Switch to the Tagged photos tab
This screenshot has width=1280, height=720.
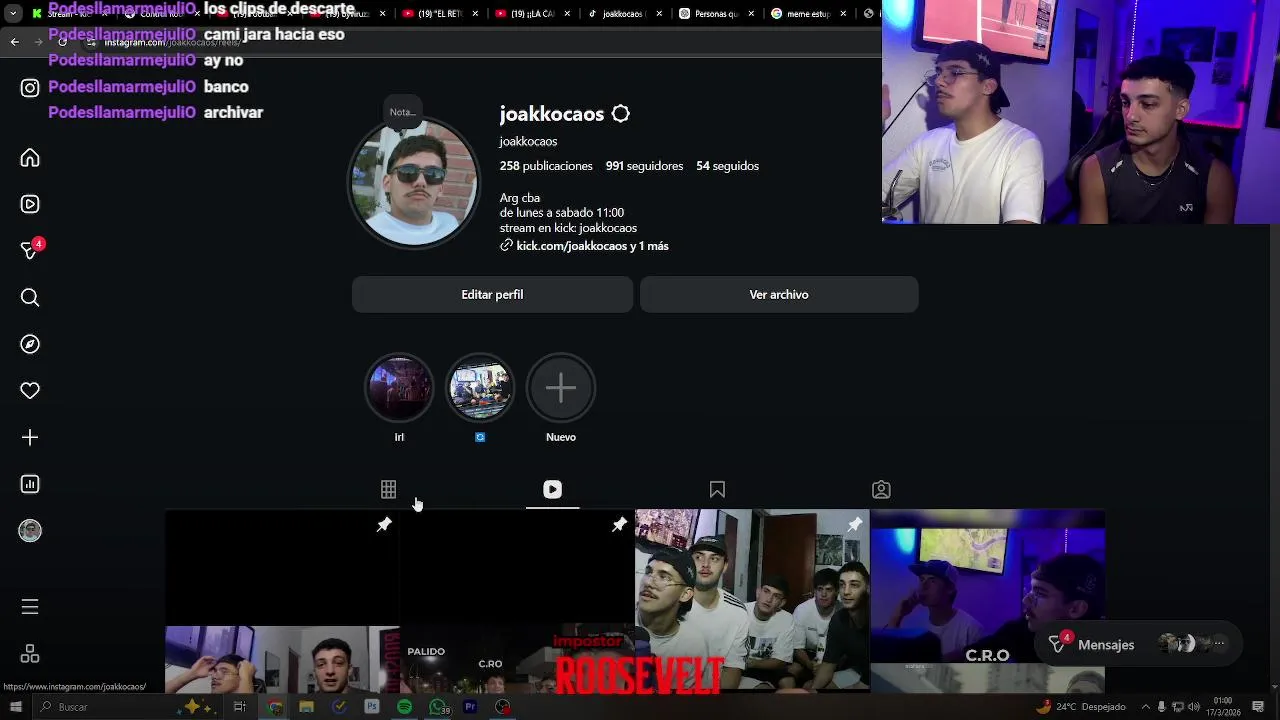tap(881, 489)
